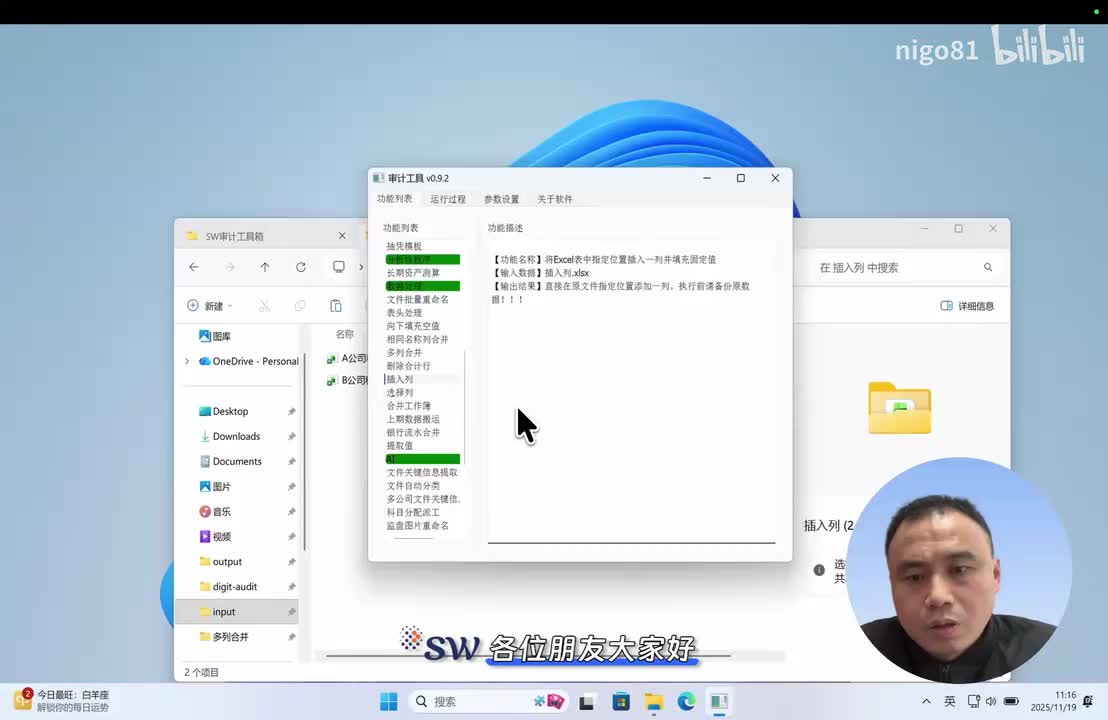Click the Explorer forward arrow
The height and width of the screenshot is (720, 1108).
click(230, 267)
